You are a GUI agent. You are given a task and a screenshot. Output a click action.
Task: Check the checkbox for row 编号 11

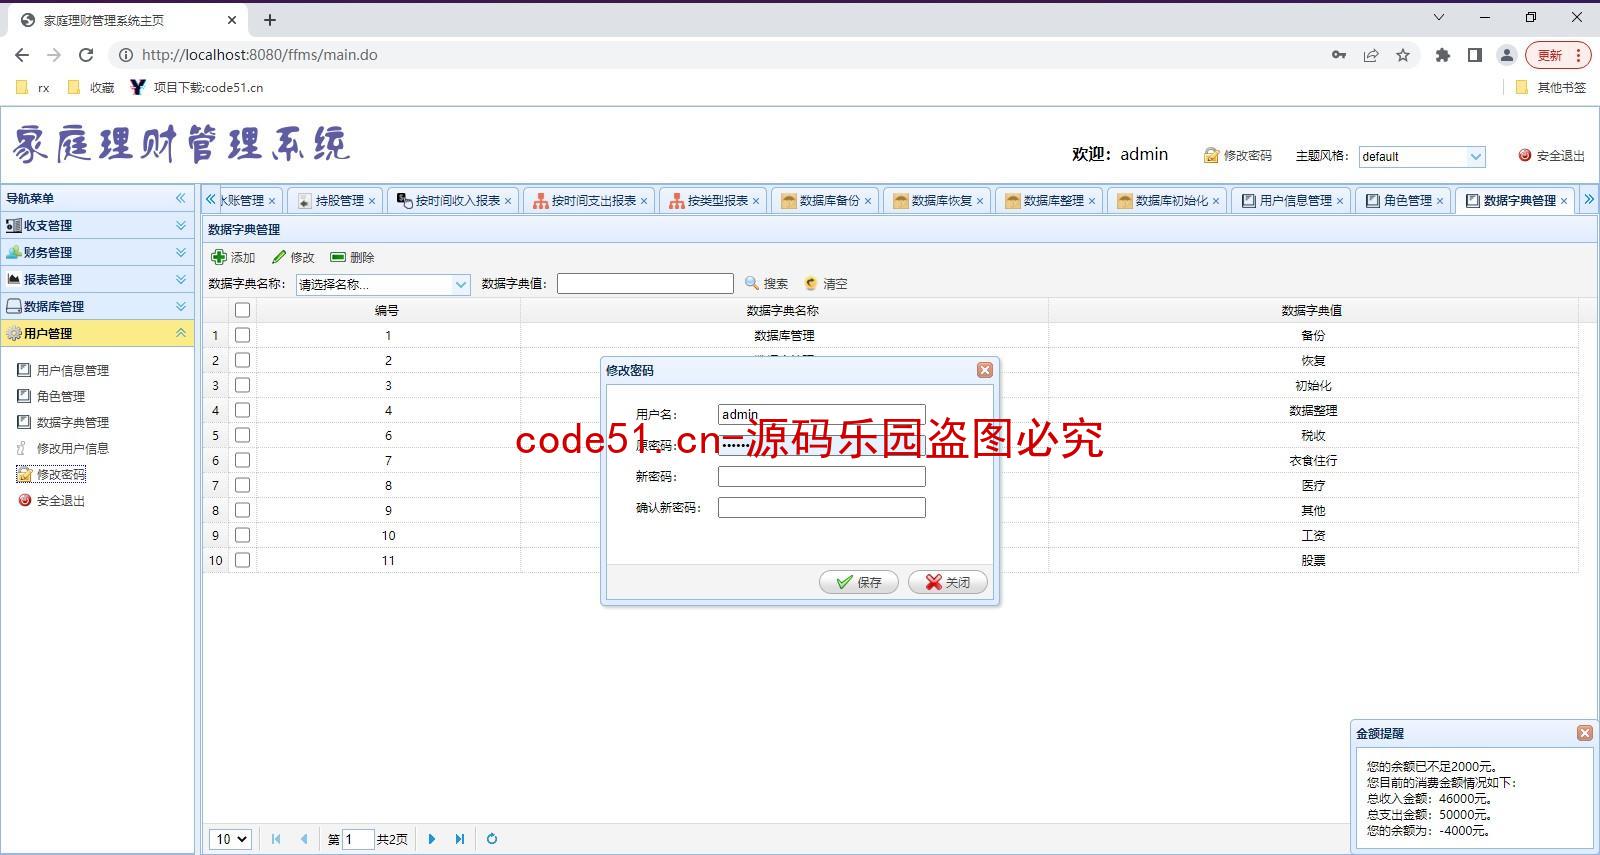coord(242,560)
